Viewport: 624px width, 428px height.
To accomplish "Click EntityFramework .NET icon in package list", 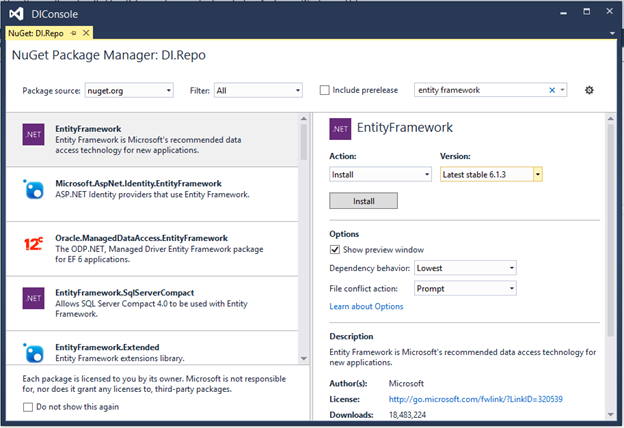I will click(33, 134).
